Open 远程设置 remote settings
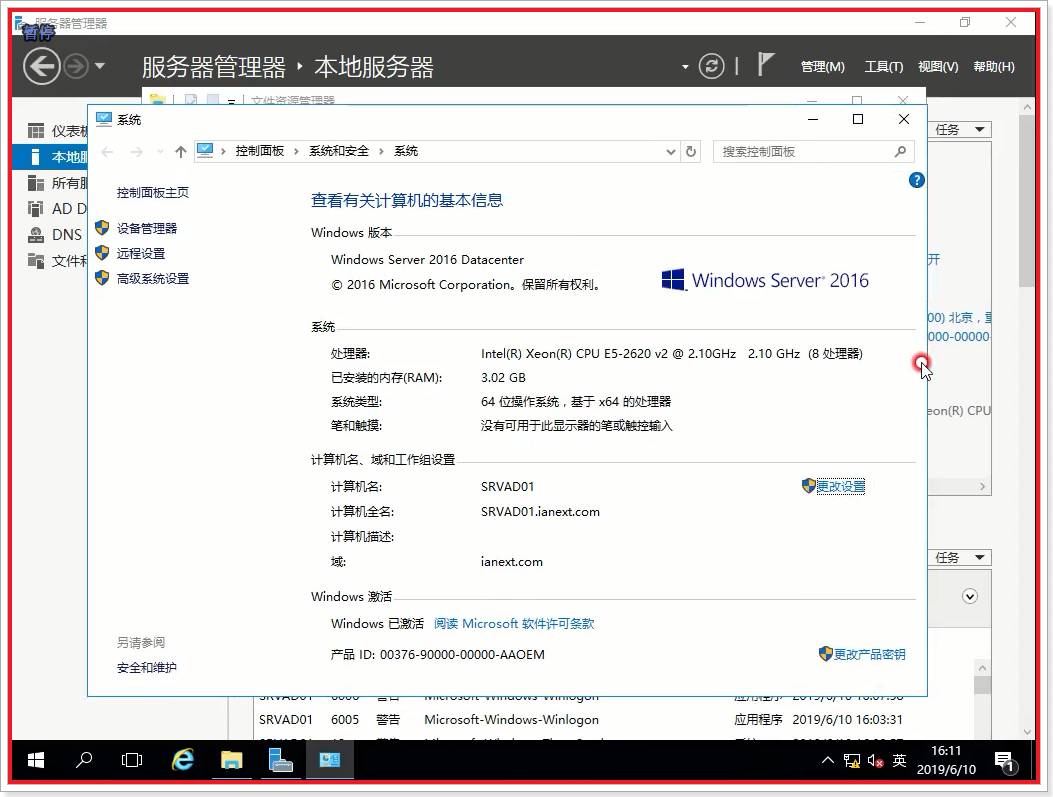 [140, 253]
